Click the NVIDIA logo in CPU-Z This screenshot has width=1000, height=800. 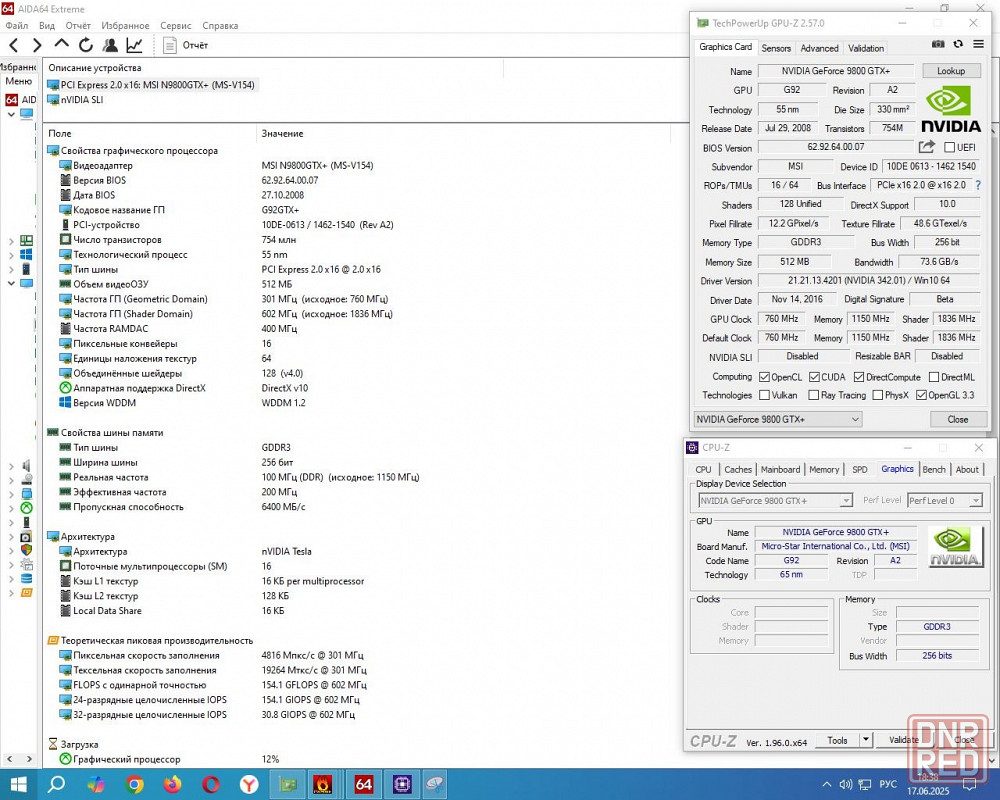[955, 547]
